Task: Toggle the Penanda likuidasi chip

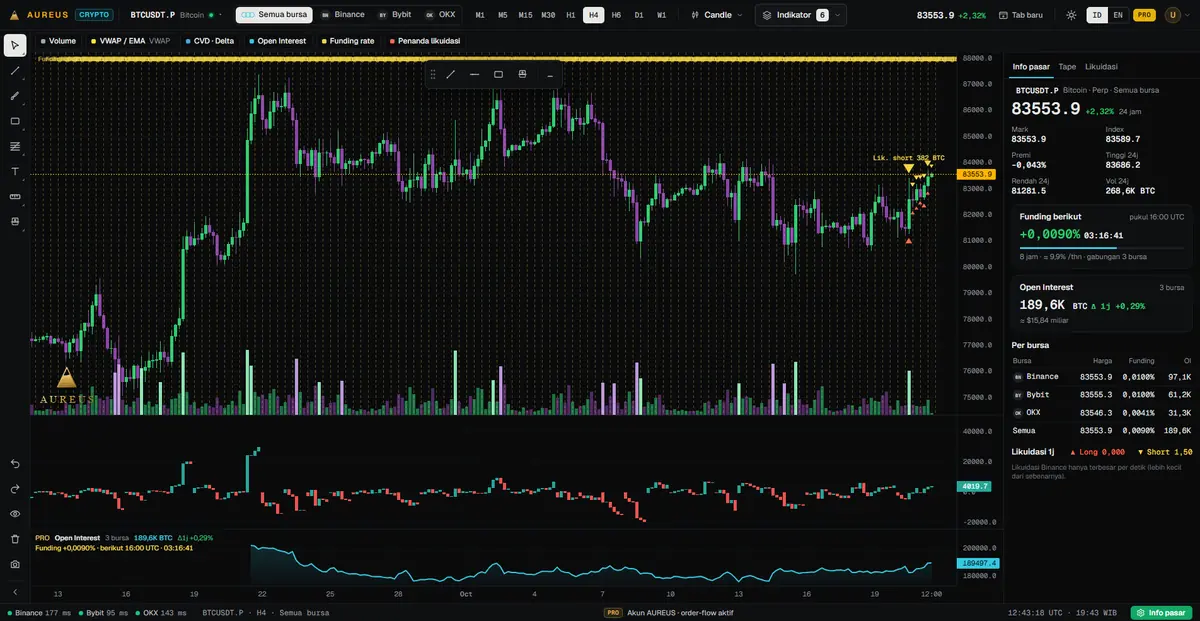Action: point(426,41)
